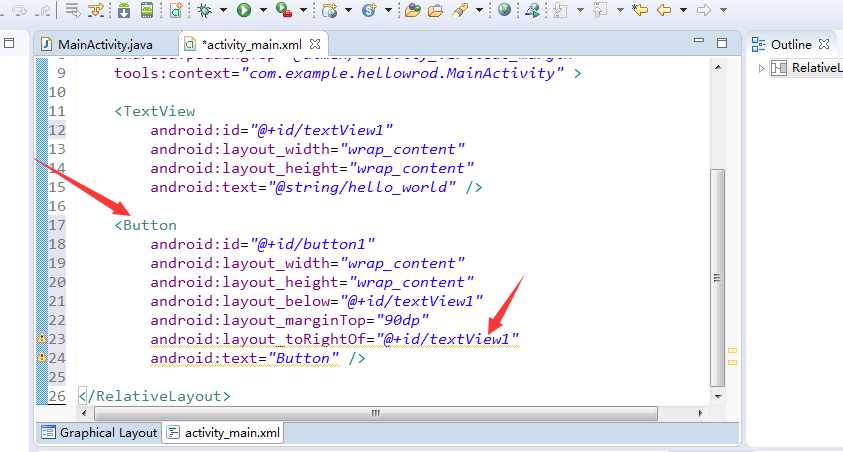
Task: Click the android:layout_toRightOf attribute
Action: [x=258, y=340]
